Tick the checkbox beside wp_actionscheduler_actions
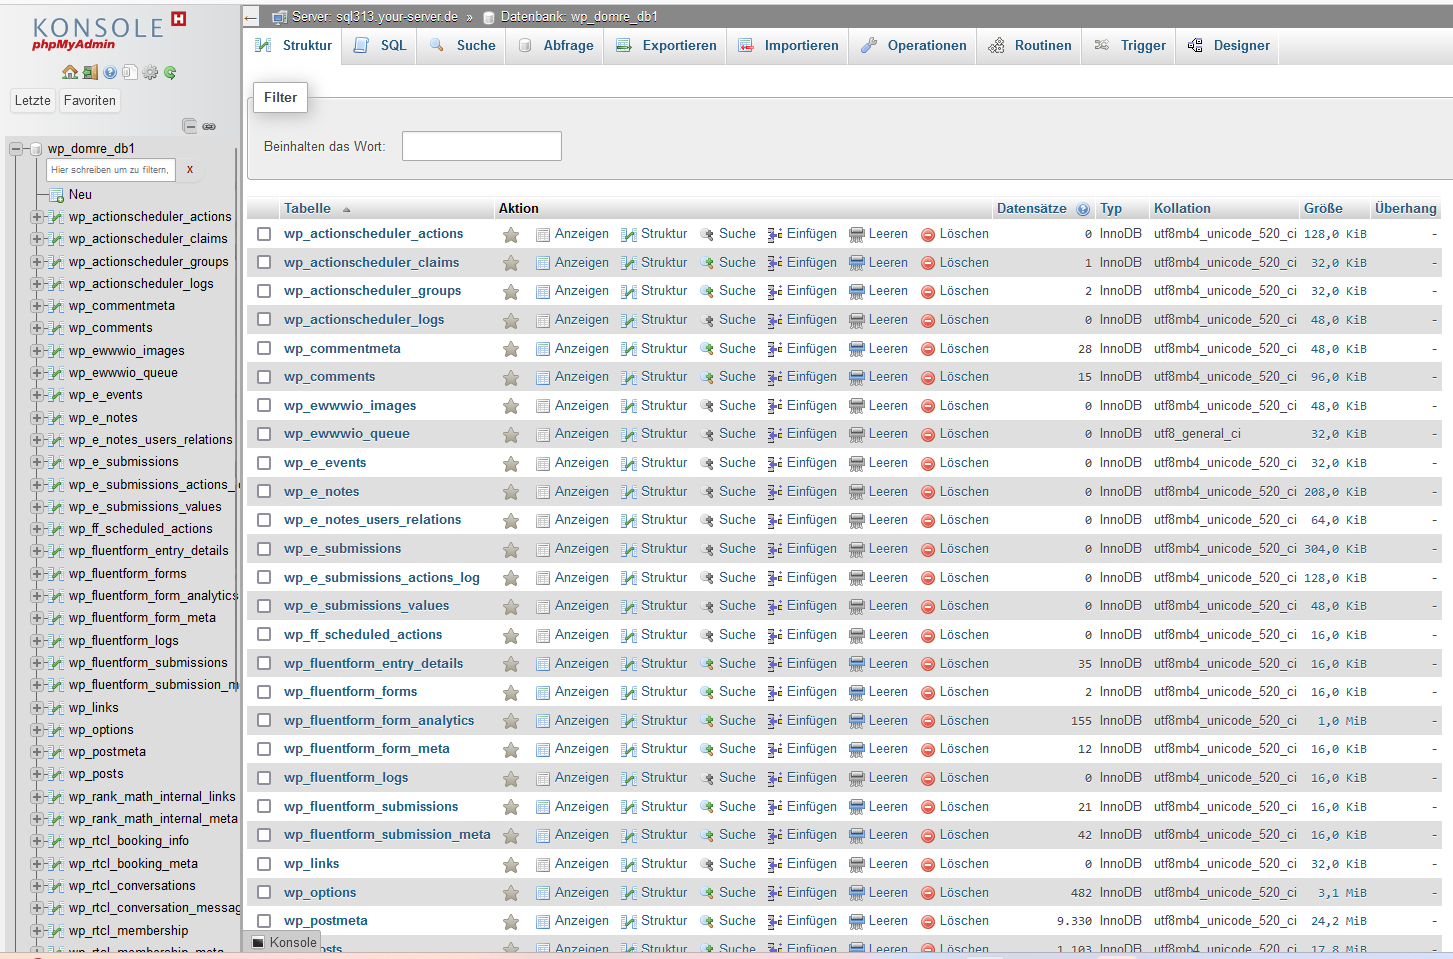 (264, 233)
